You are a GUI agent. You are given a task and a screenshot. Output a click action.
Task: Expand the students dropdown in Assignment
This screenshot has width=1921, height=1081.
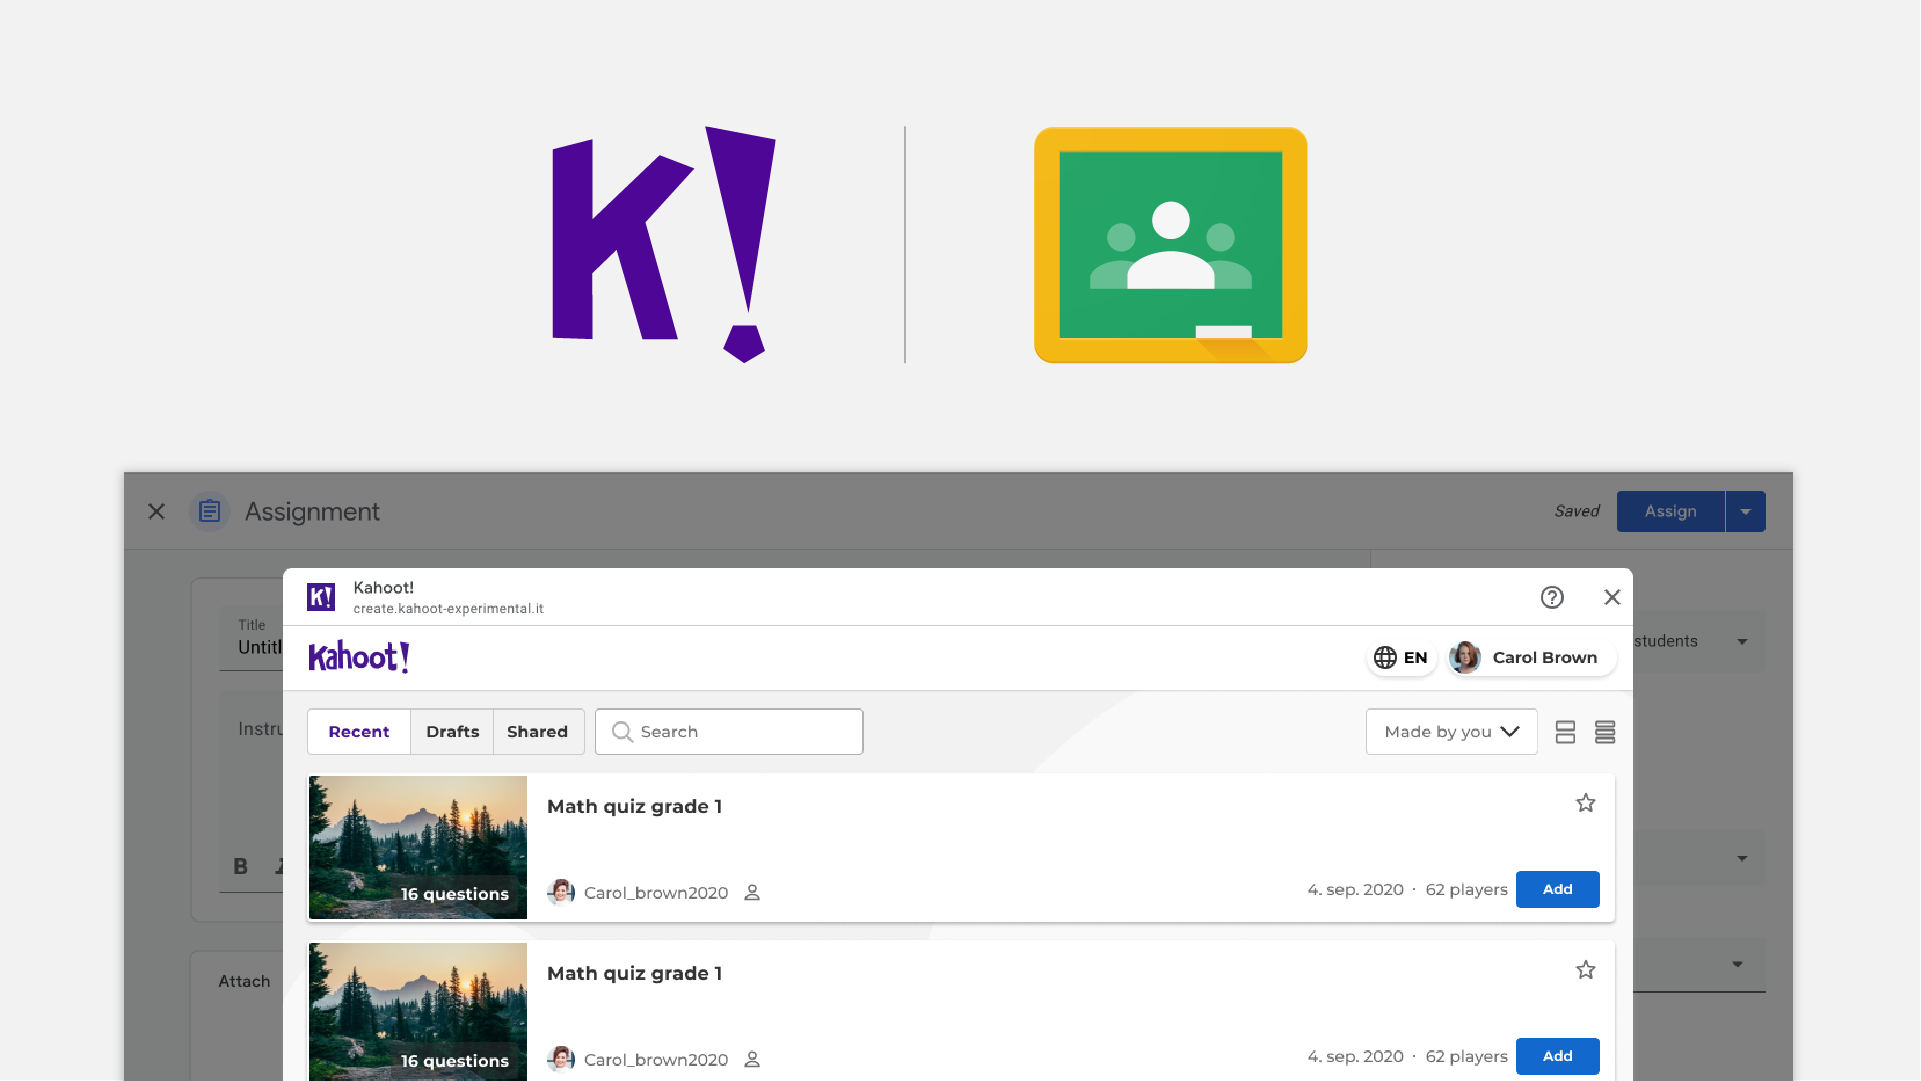[x=1742, y=641]
